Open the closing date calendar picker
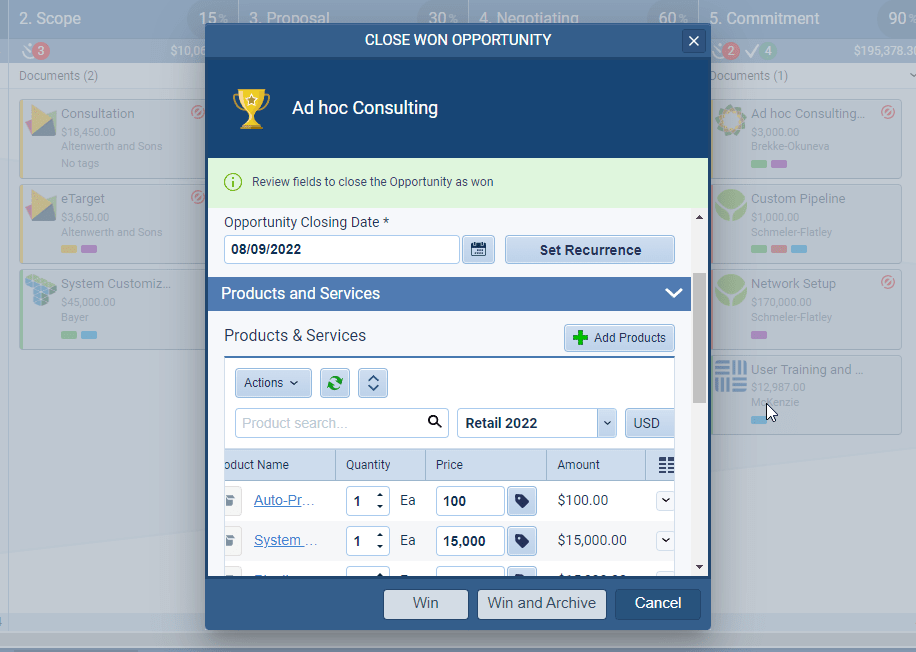This screenshot has height=652, width=916. pyautogui.click(x=478, y=250)
